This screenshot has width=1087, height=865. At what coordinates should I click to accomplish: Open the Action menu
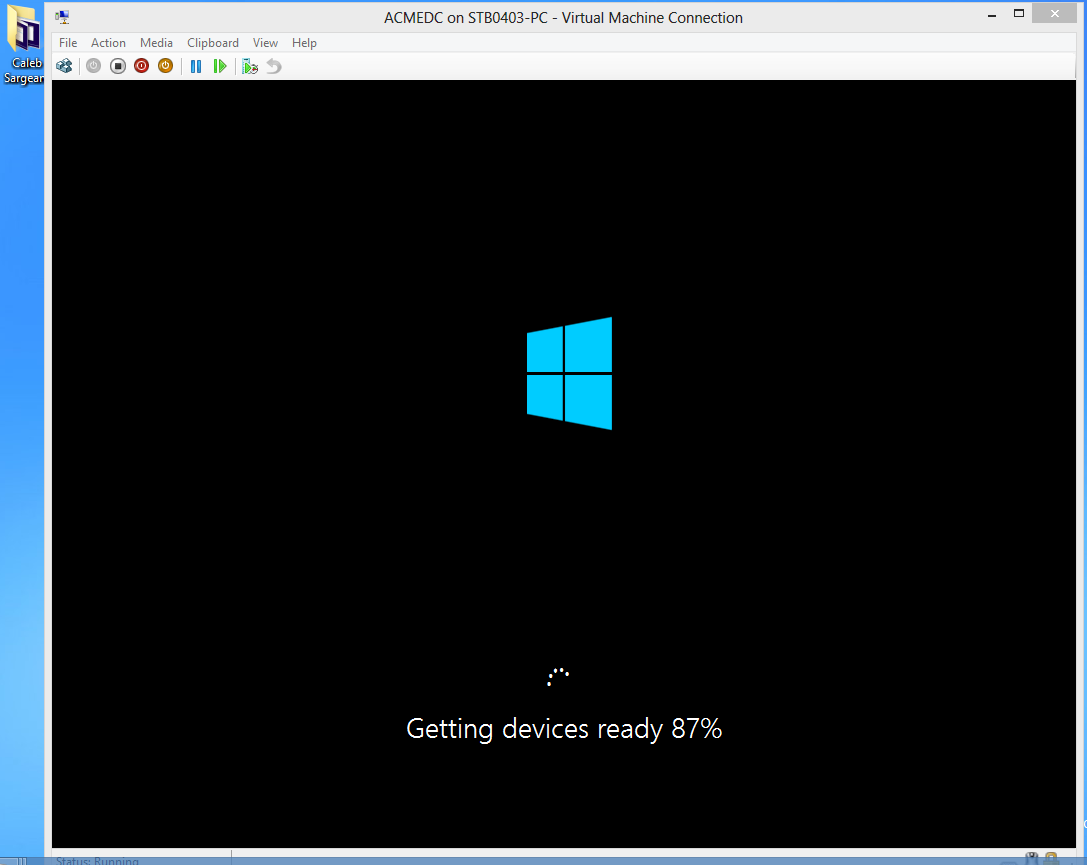108,43
